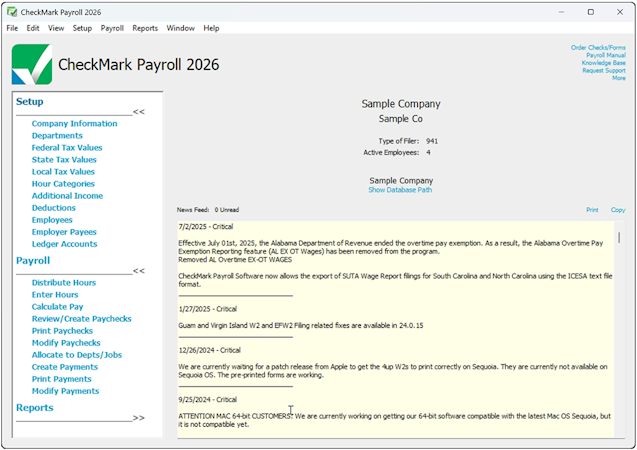Open the Knowledge Base link
Viewport: 637px width, 450px height.
coord(603,63)
